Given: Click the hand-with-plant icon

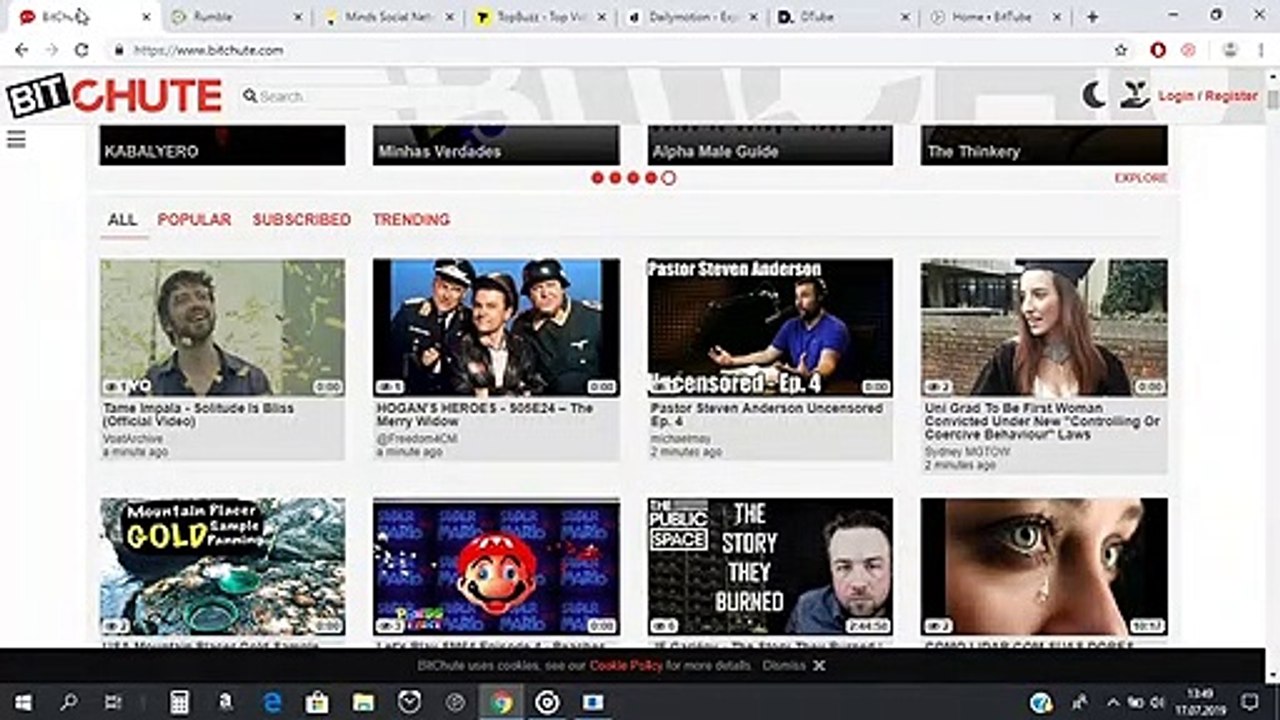Looking at the screenshot, I should (1133, 96).
